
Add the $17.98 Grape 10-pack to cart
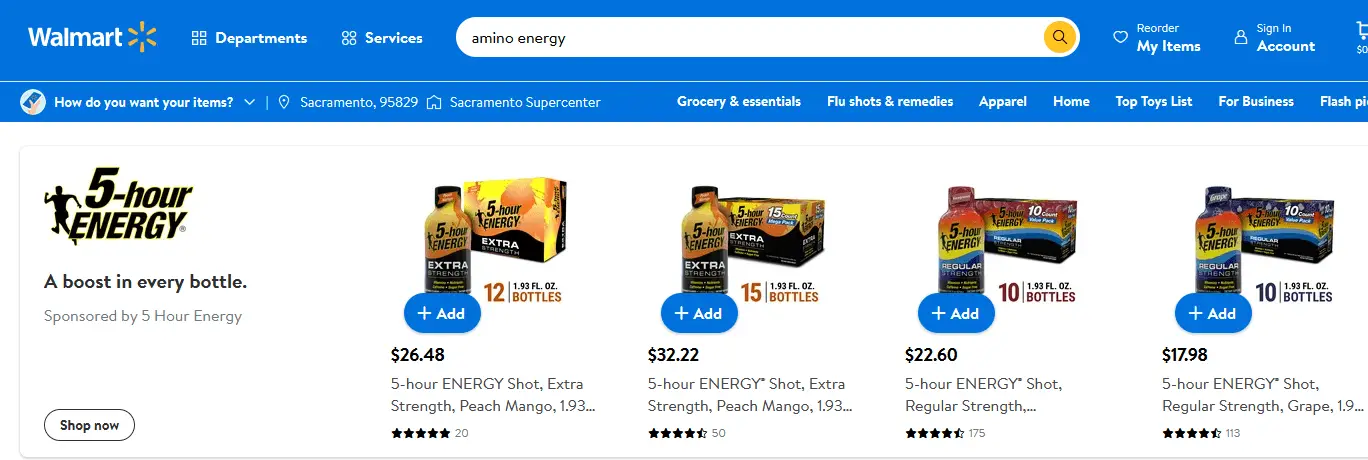point(1213,313)
